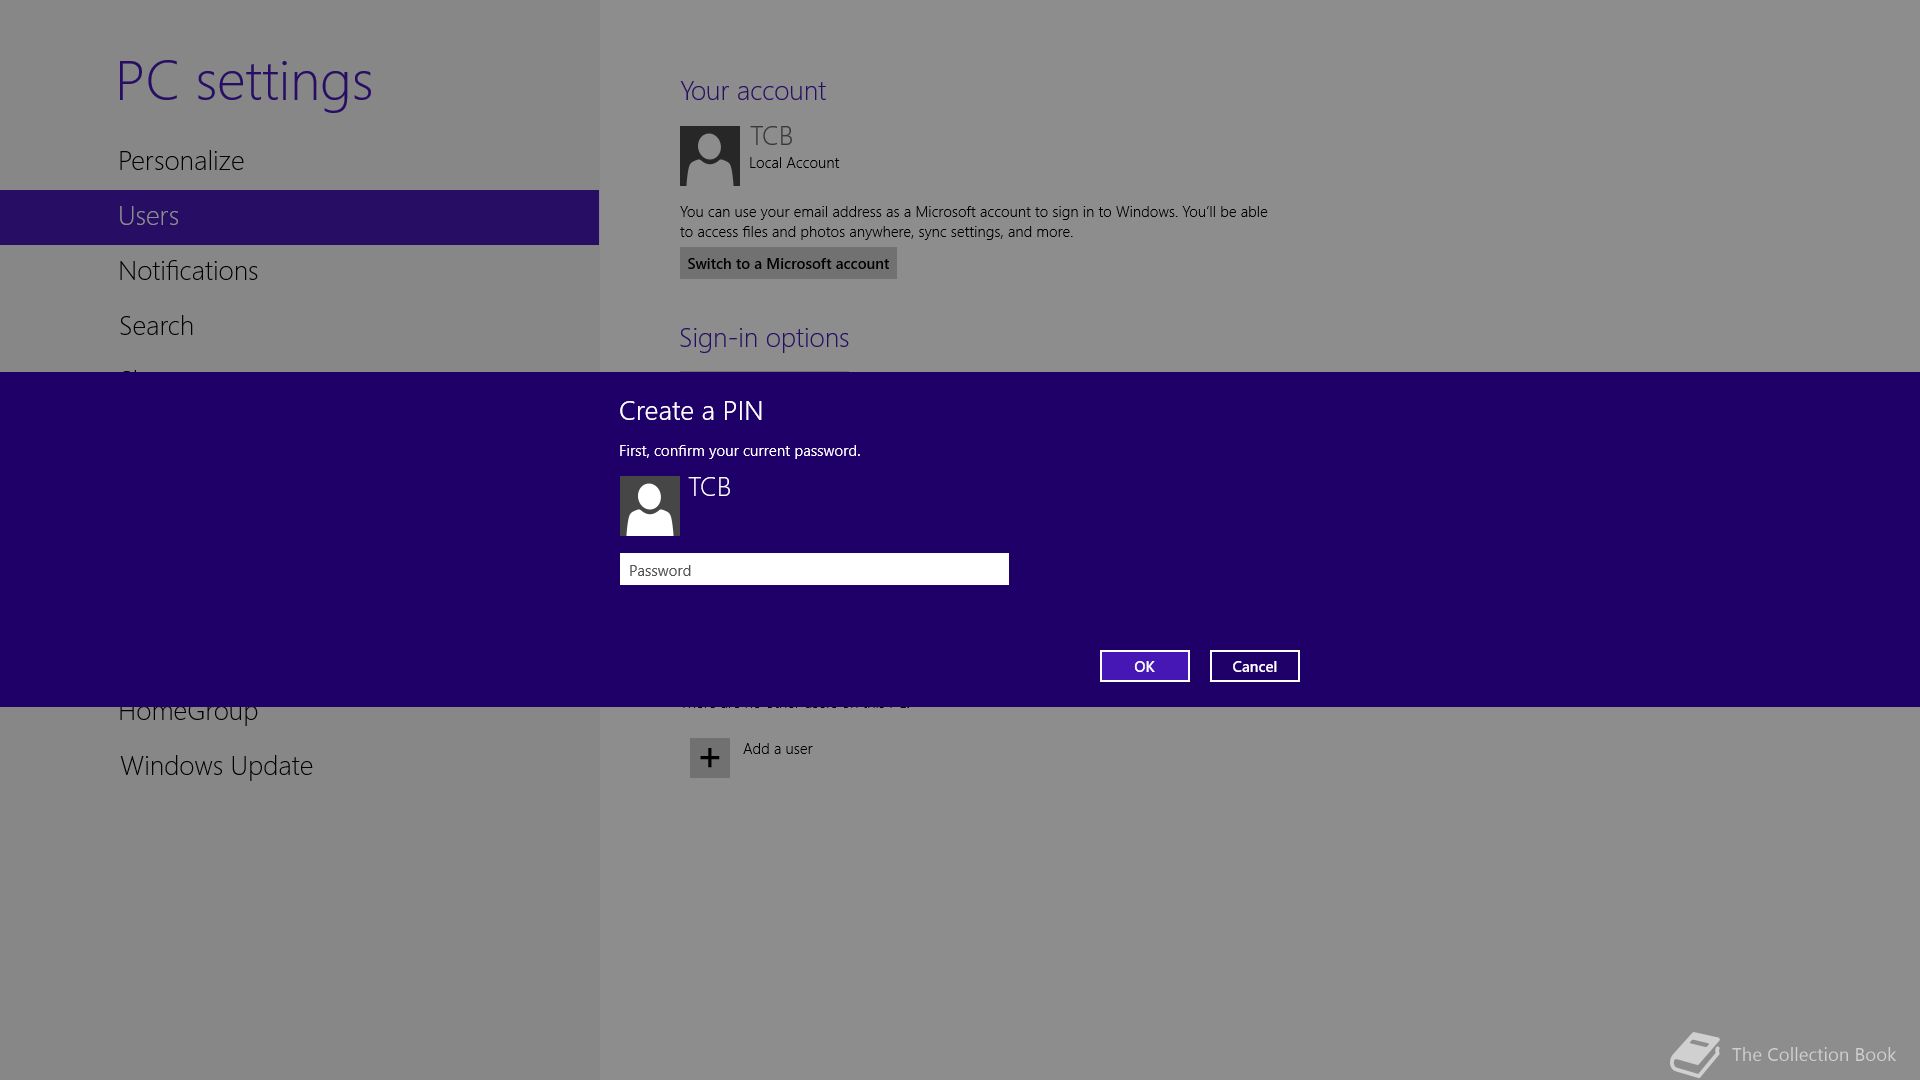Click the PC settings title
The image size is (1920, 1080).
click(244, 82)
